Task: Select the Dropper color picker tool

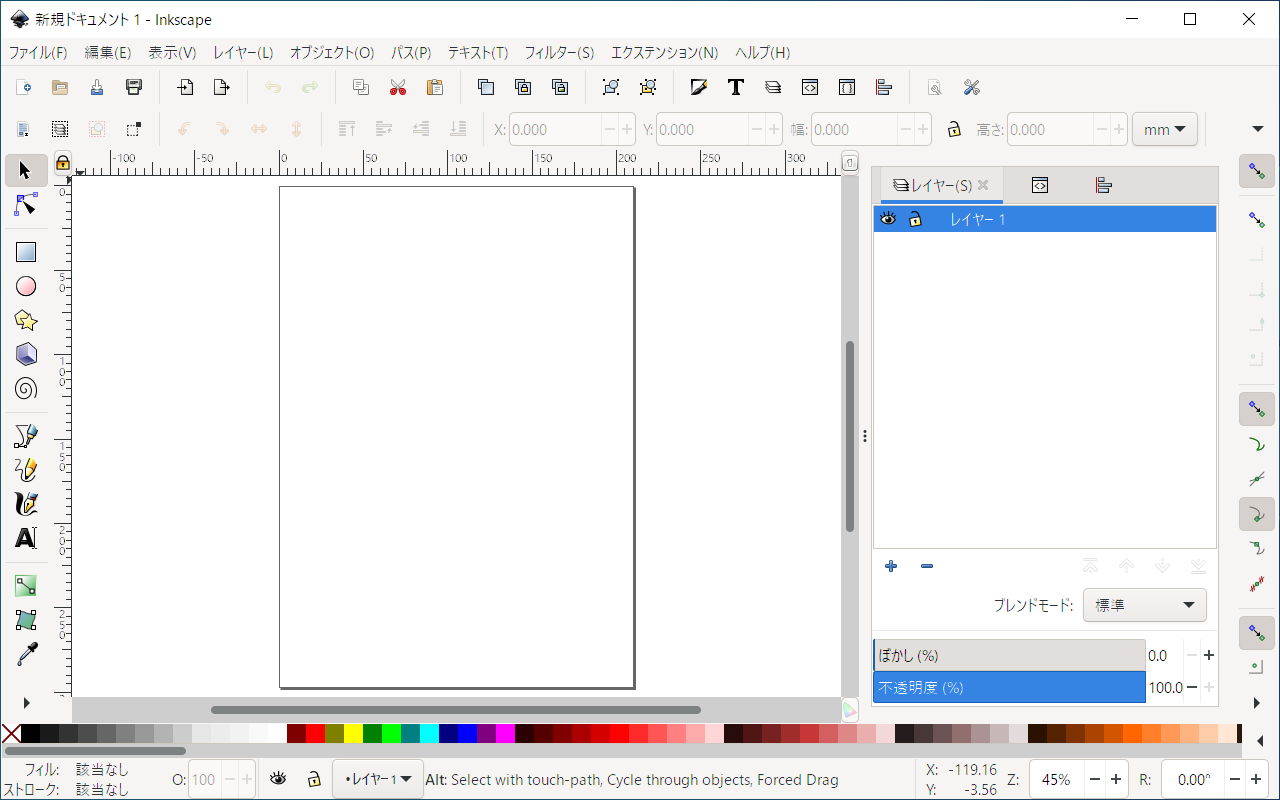Action: [x=26, y=654]
